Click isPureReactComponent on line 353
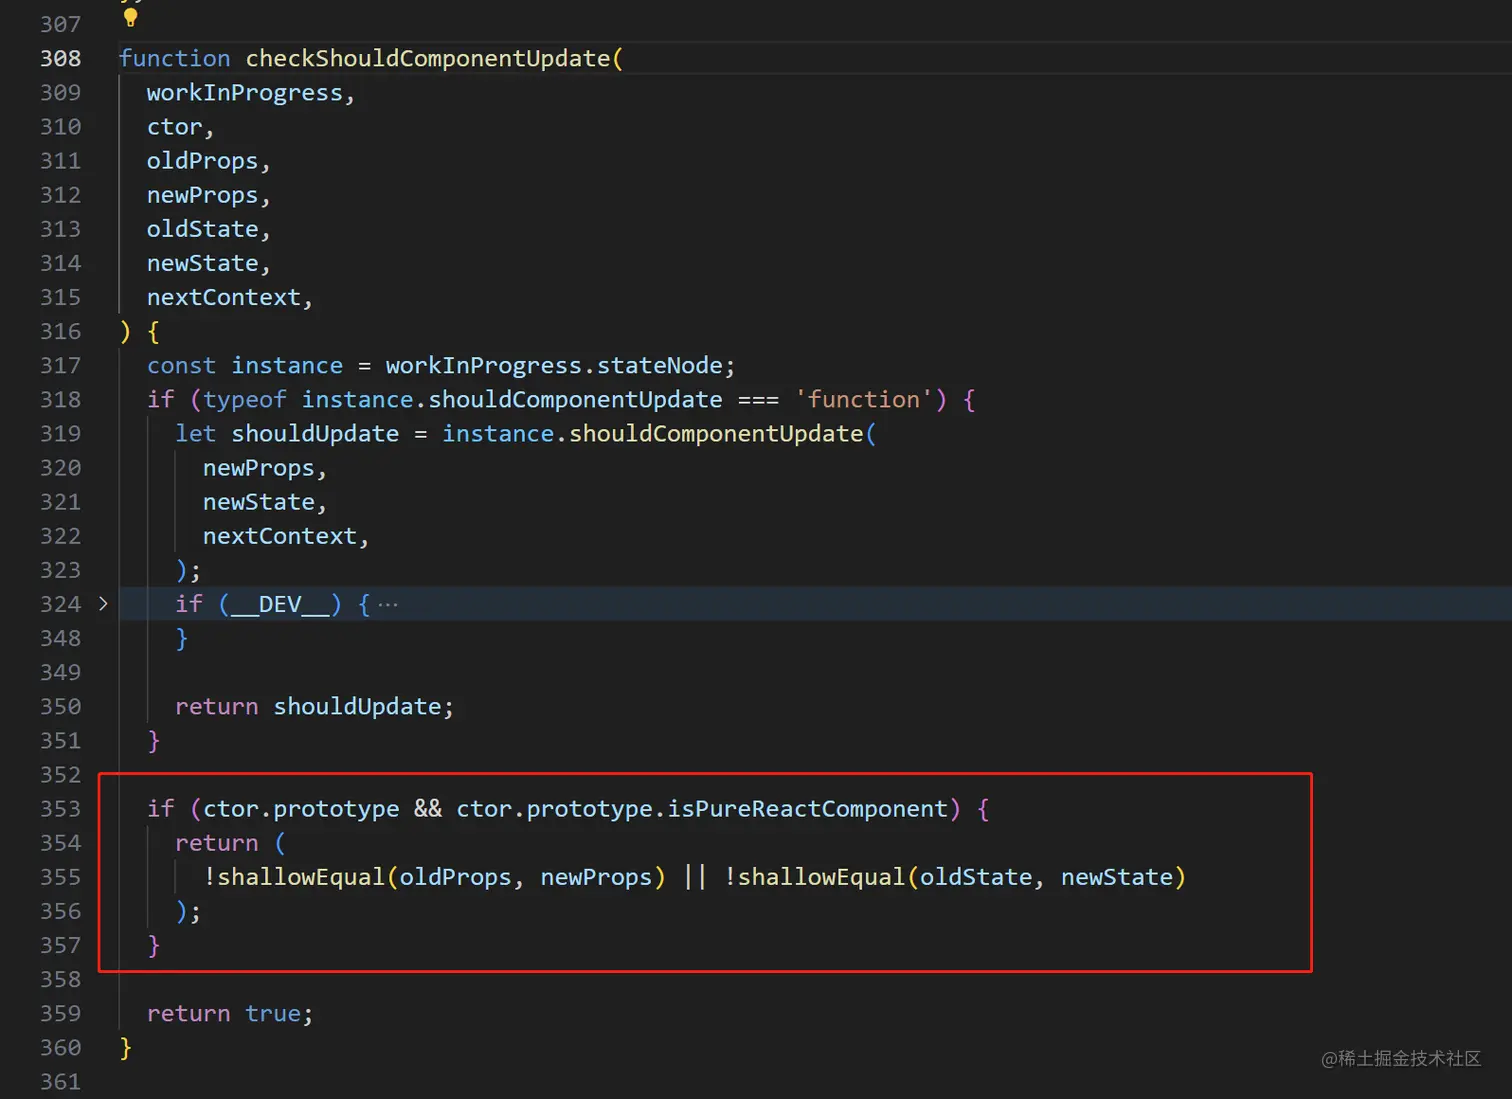The image size is (1512, 1099). pyautogui.click(x=808, y=809)
